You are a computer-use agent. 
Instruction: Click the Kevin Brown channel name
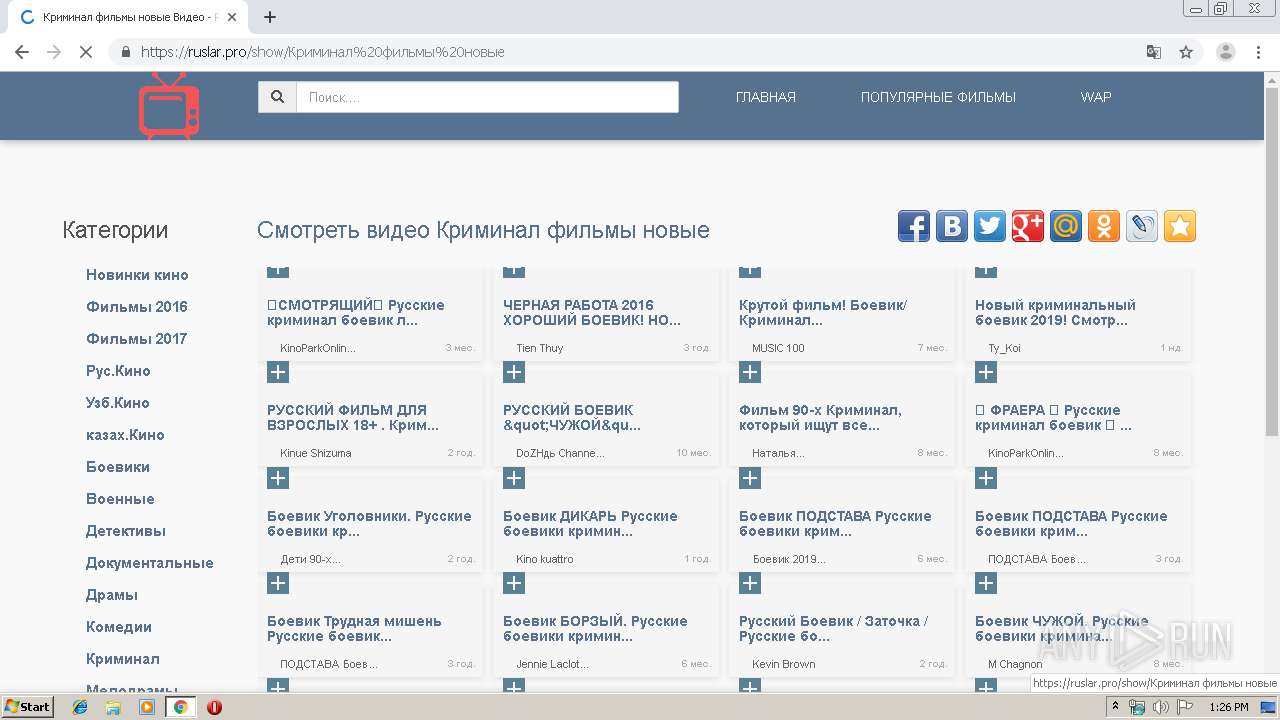pyautogui.click(x=784, y=664)
